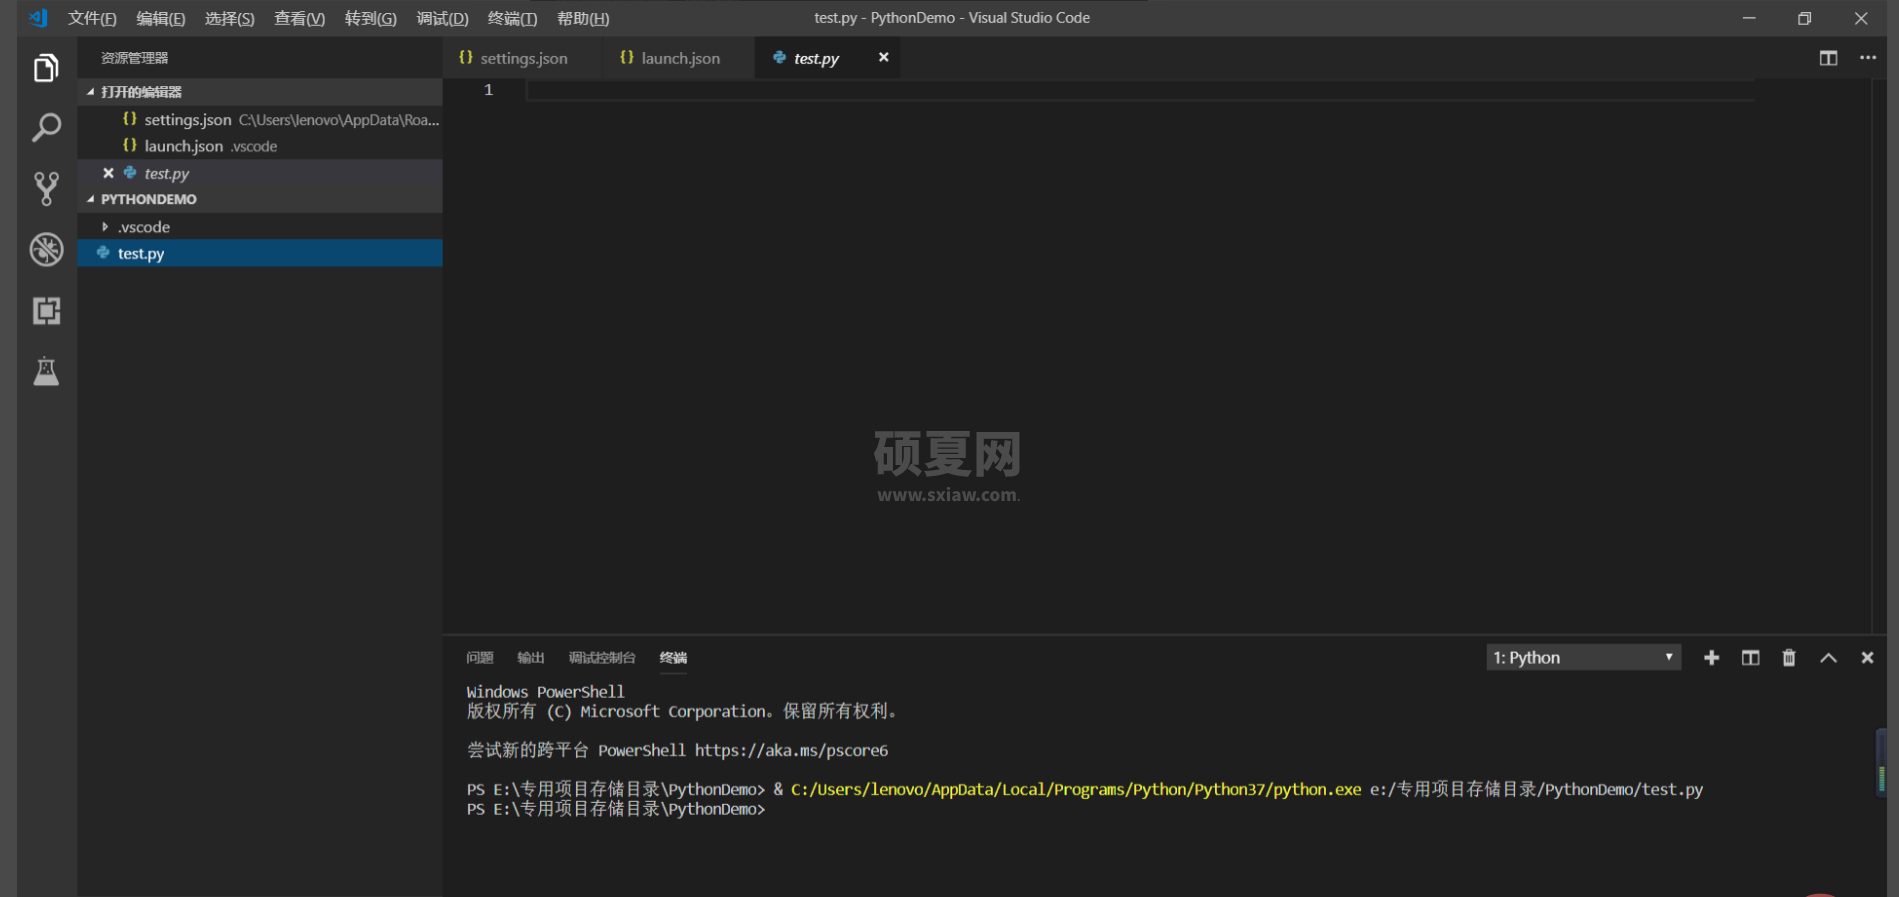Restore down the VS Code window
Image resolution: width=1899 pixels, height=897 pixels.
pyautogui.click(x=1805, y=18)
